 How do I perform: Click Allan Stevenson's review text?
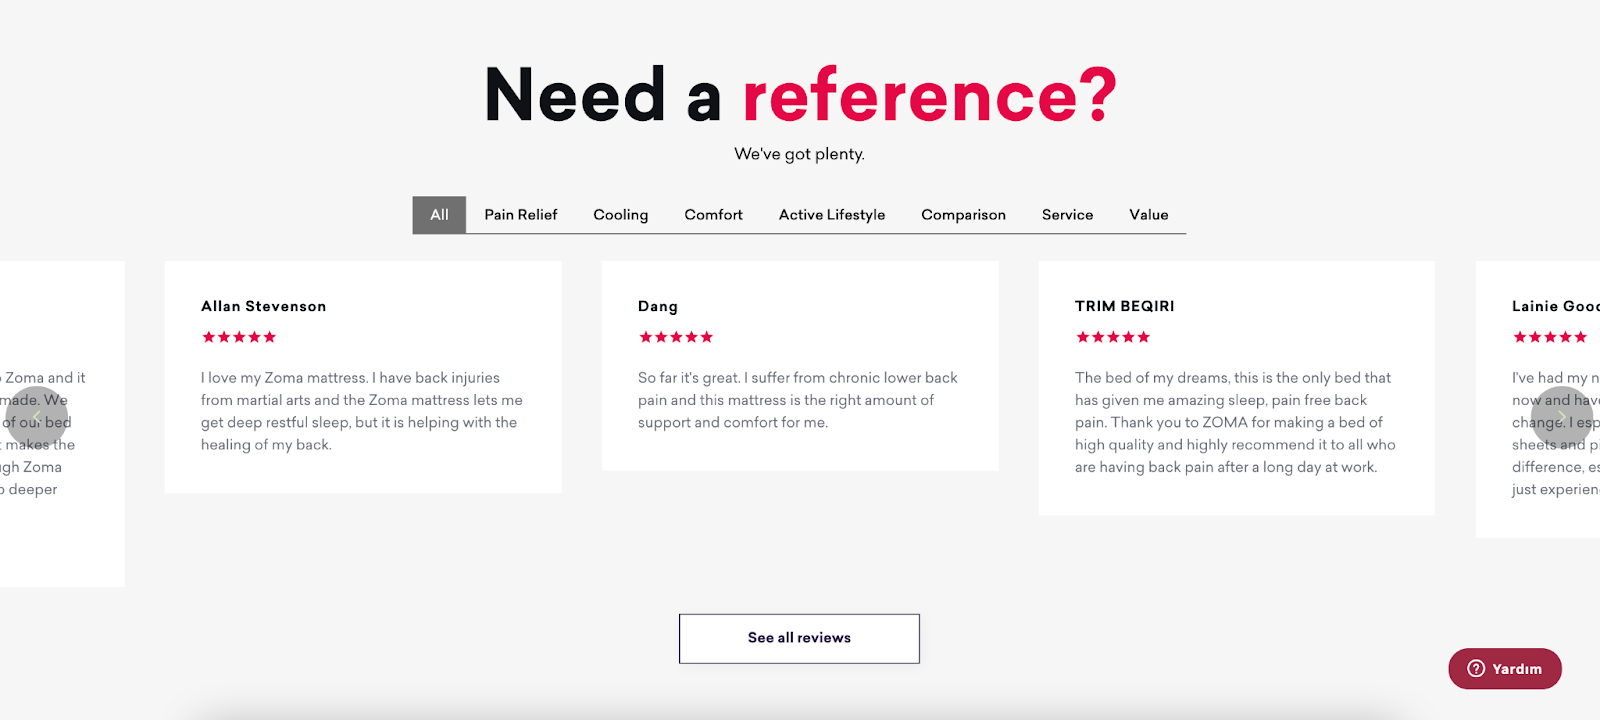point(362,411)
